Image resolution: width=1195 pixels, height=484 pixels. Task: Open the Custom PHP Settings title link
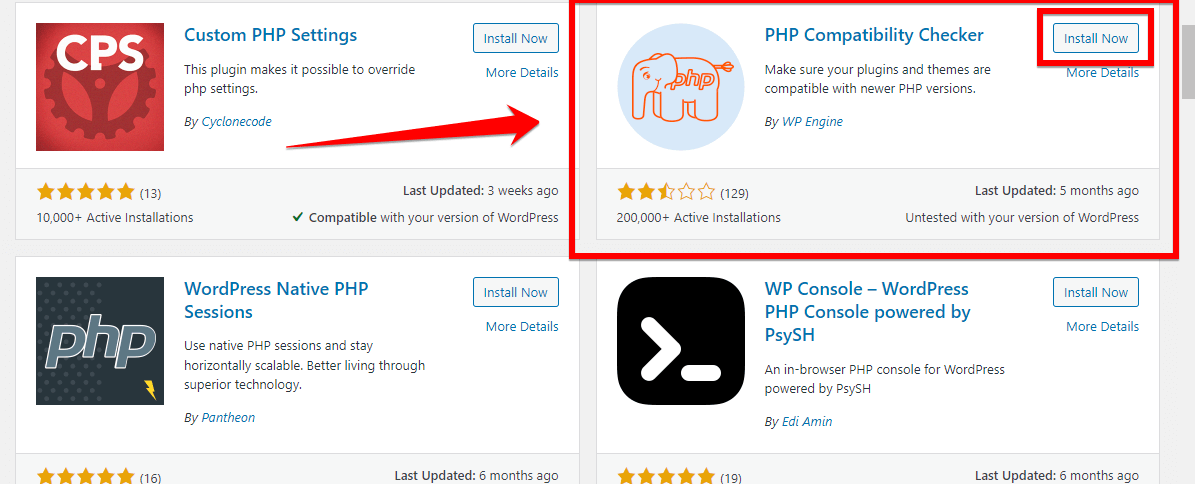pos(270,35)
